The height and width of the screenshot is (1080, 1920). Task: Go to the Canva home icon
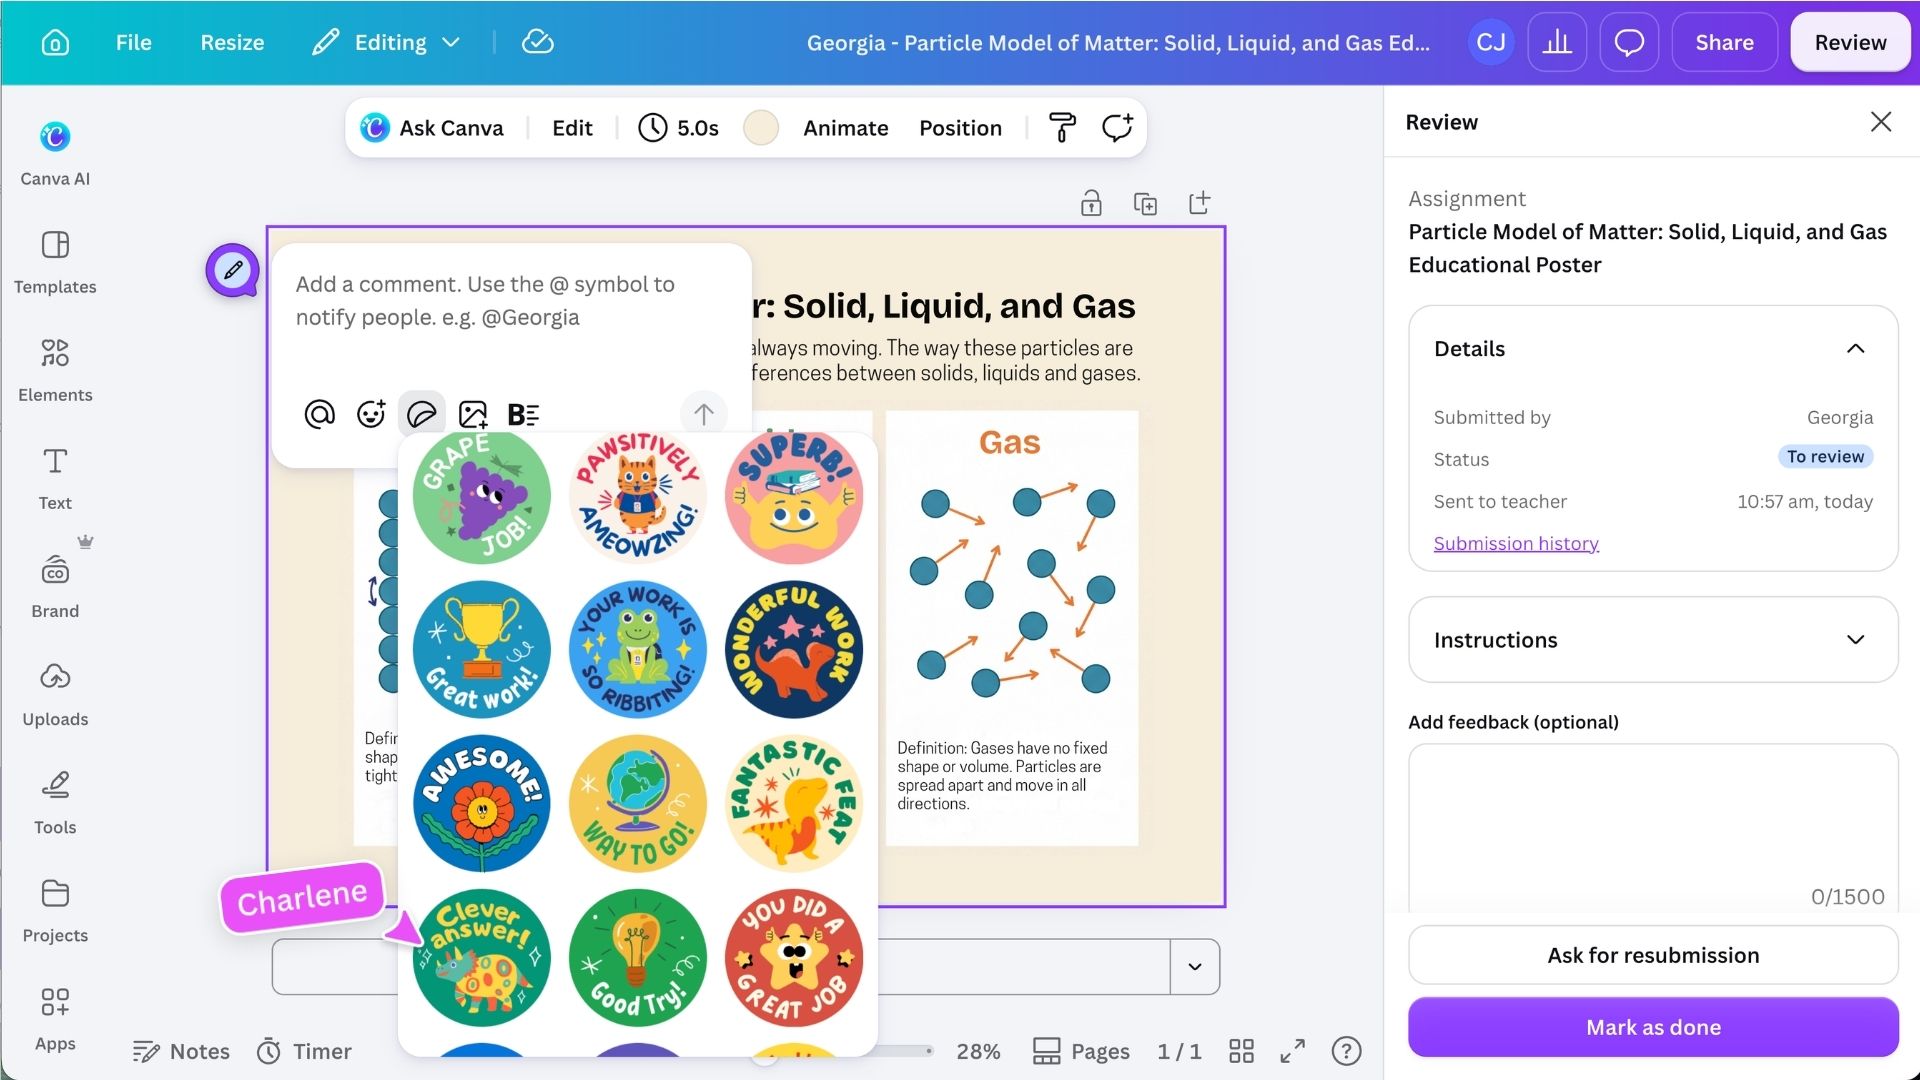(55, 42)
